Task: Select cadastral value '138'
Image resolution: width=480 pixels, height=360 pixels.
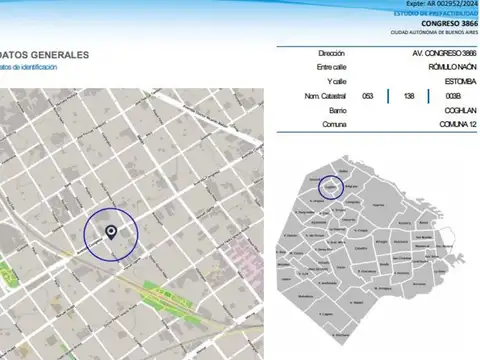Action: pos(409,96)
